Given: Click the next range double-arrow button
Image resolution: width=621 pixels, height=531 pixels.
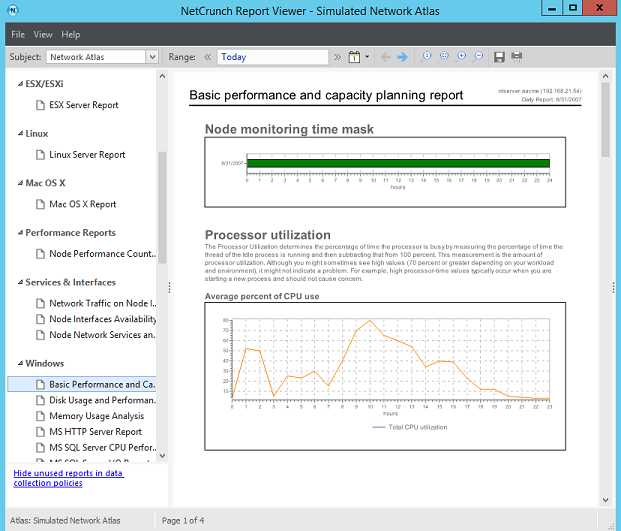Looking at the screenshot, I should point(337,57).
